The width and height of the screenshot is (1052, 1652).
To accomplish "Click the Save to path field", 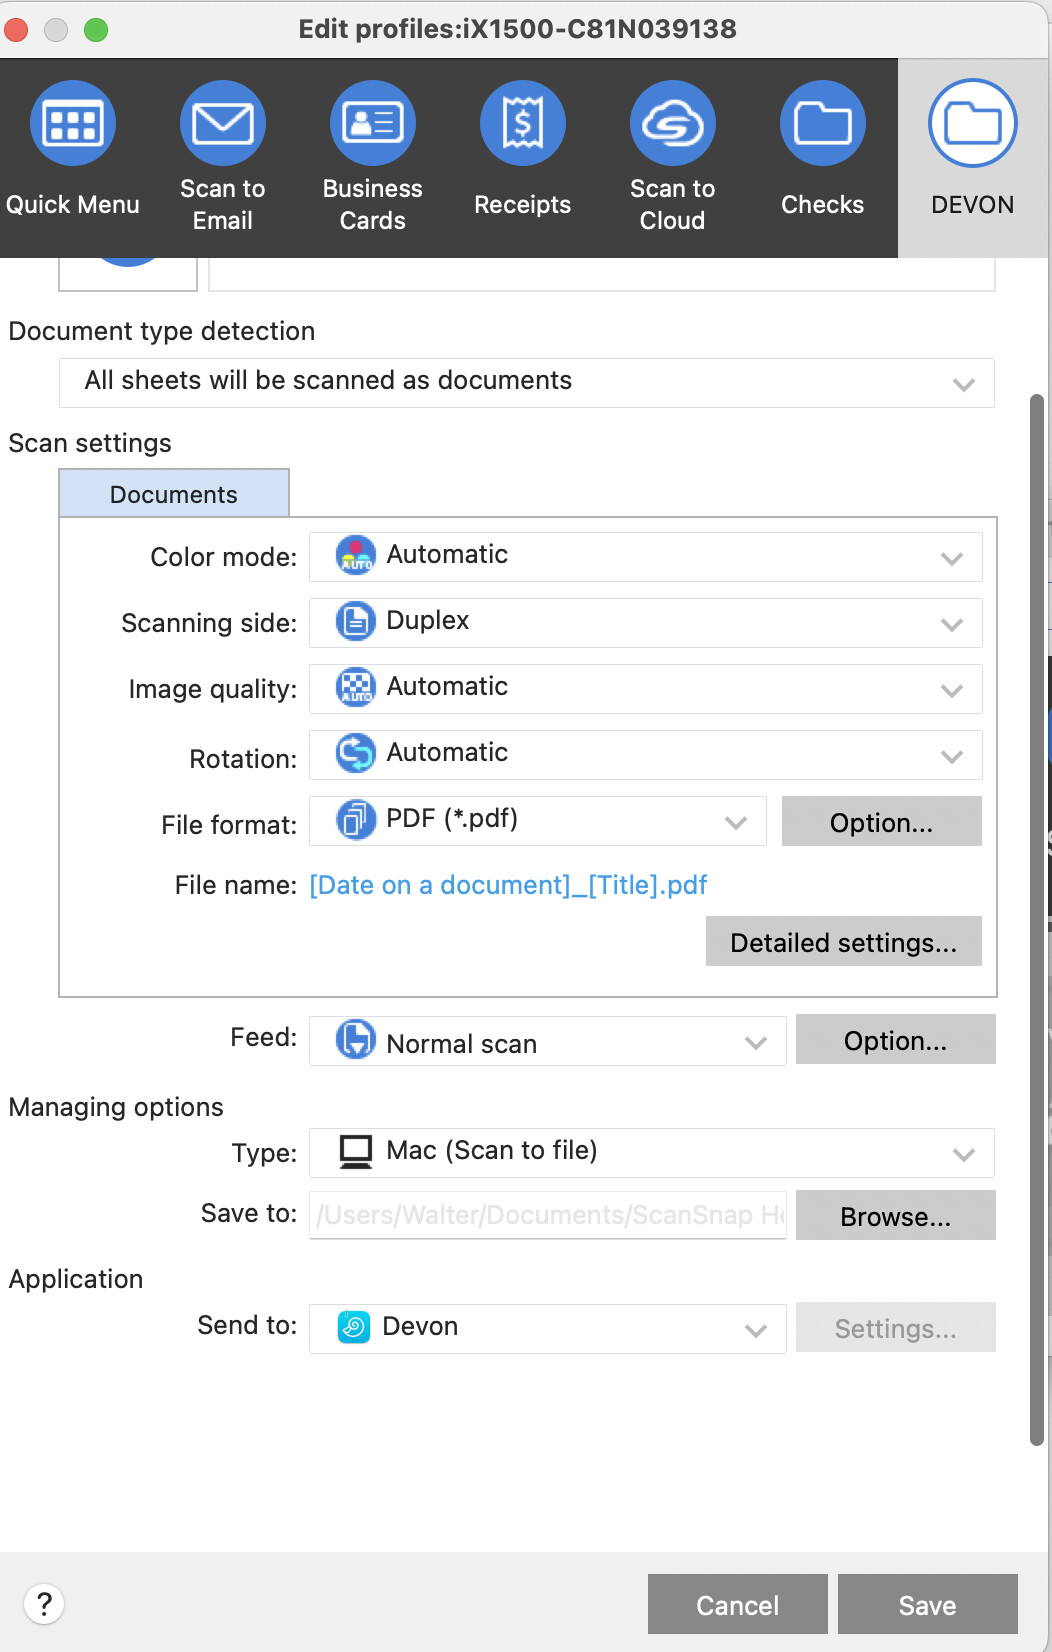I will [x=548, y=1215].
